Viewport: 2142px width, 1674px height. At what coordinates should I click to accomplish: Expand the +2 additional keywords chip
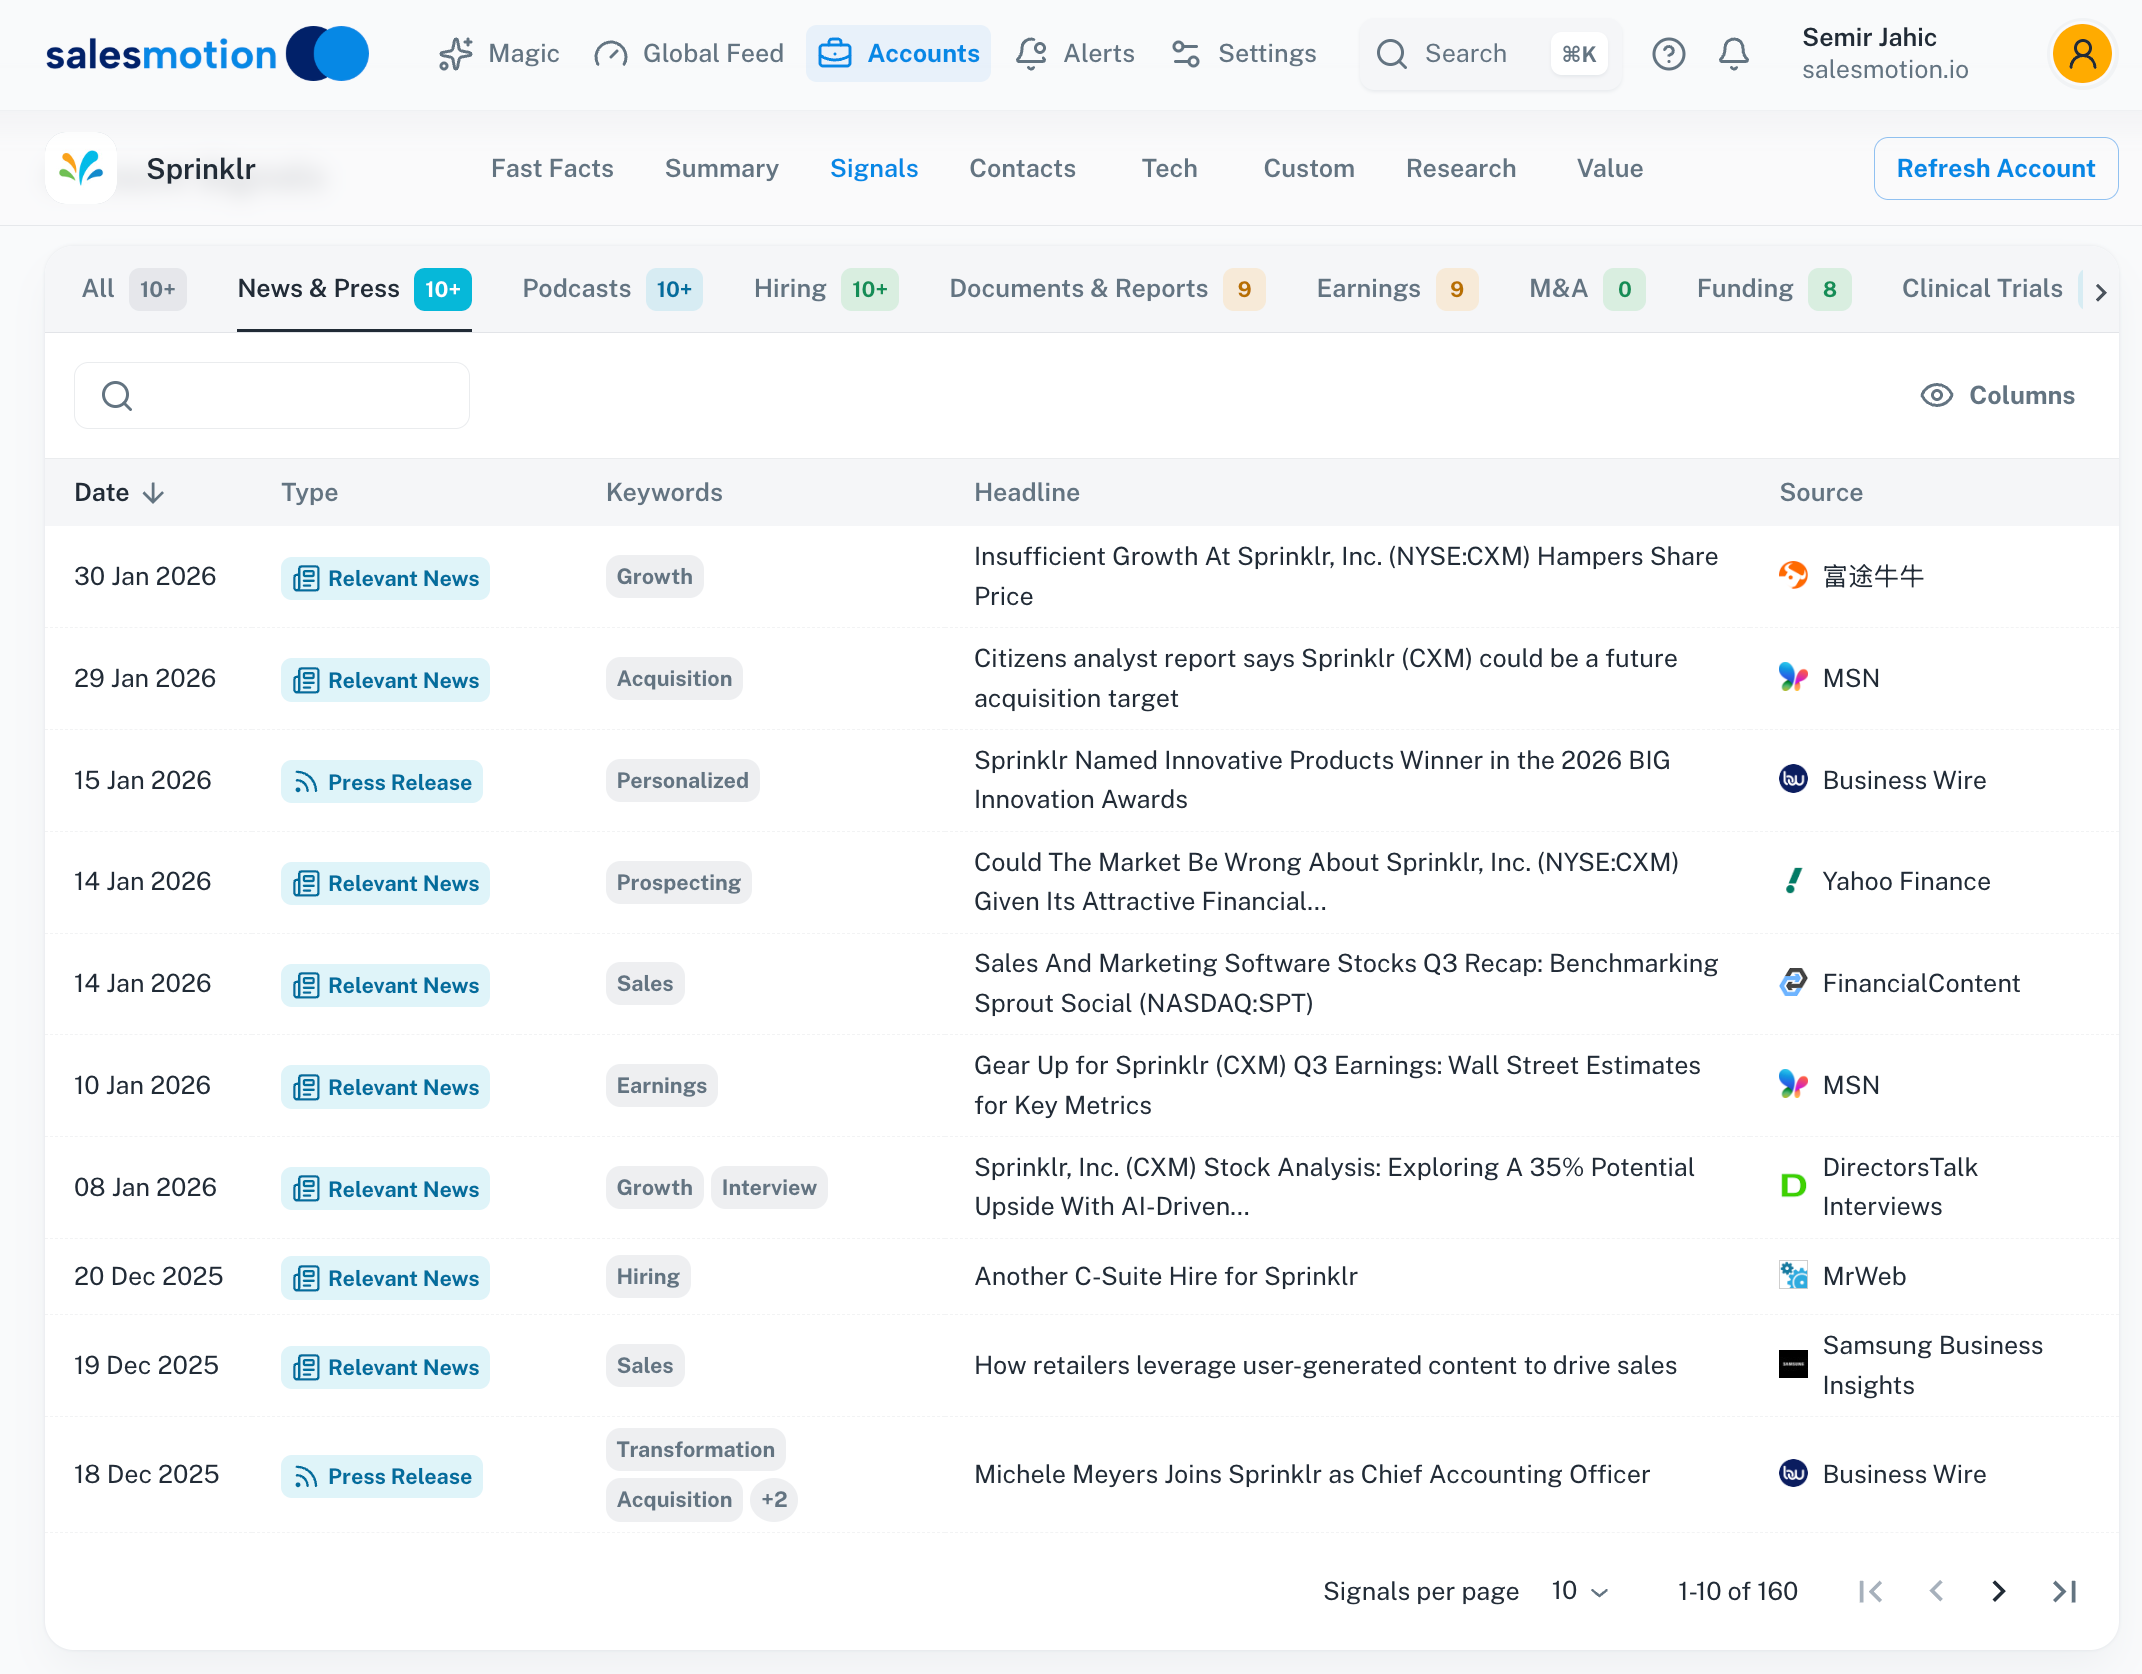tap(774, 1500)
